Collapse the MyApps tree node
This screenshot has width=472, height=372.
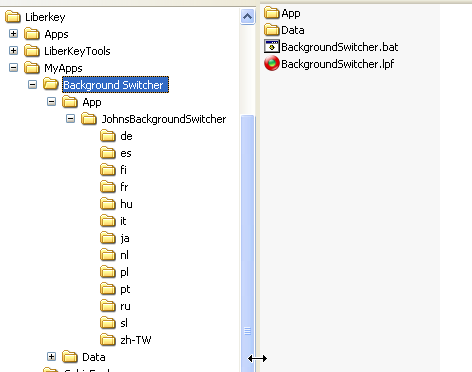point(13,68)
